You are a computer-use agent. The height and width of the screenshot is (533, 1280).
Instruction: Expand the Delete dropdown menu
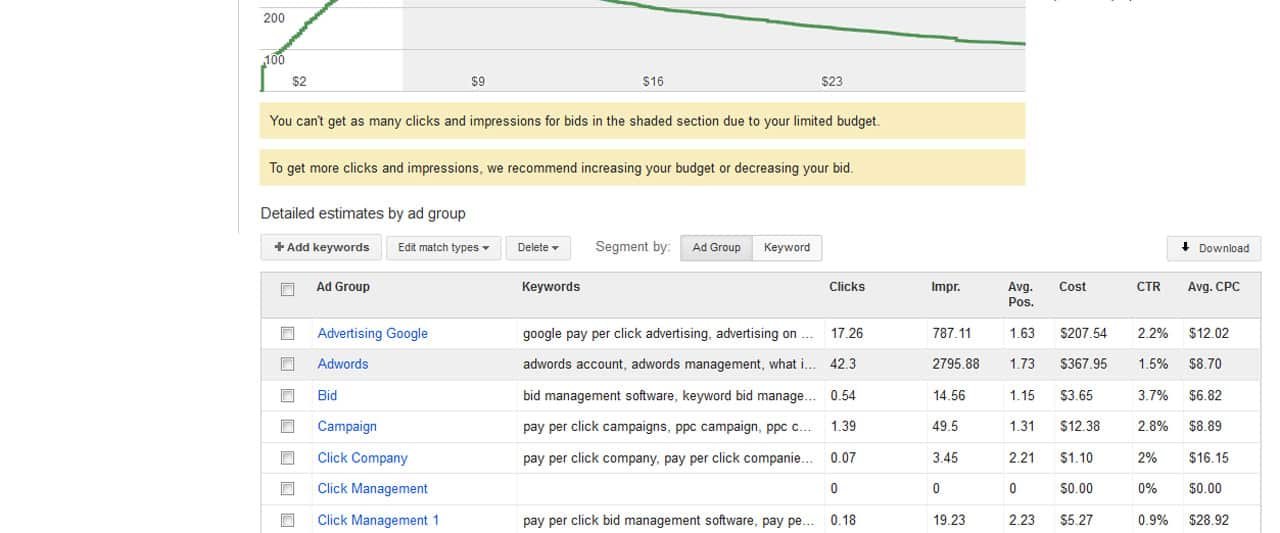pyautogui.click(x=538, y=248)
